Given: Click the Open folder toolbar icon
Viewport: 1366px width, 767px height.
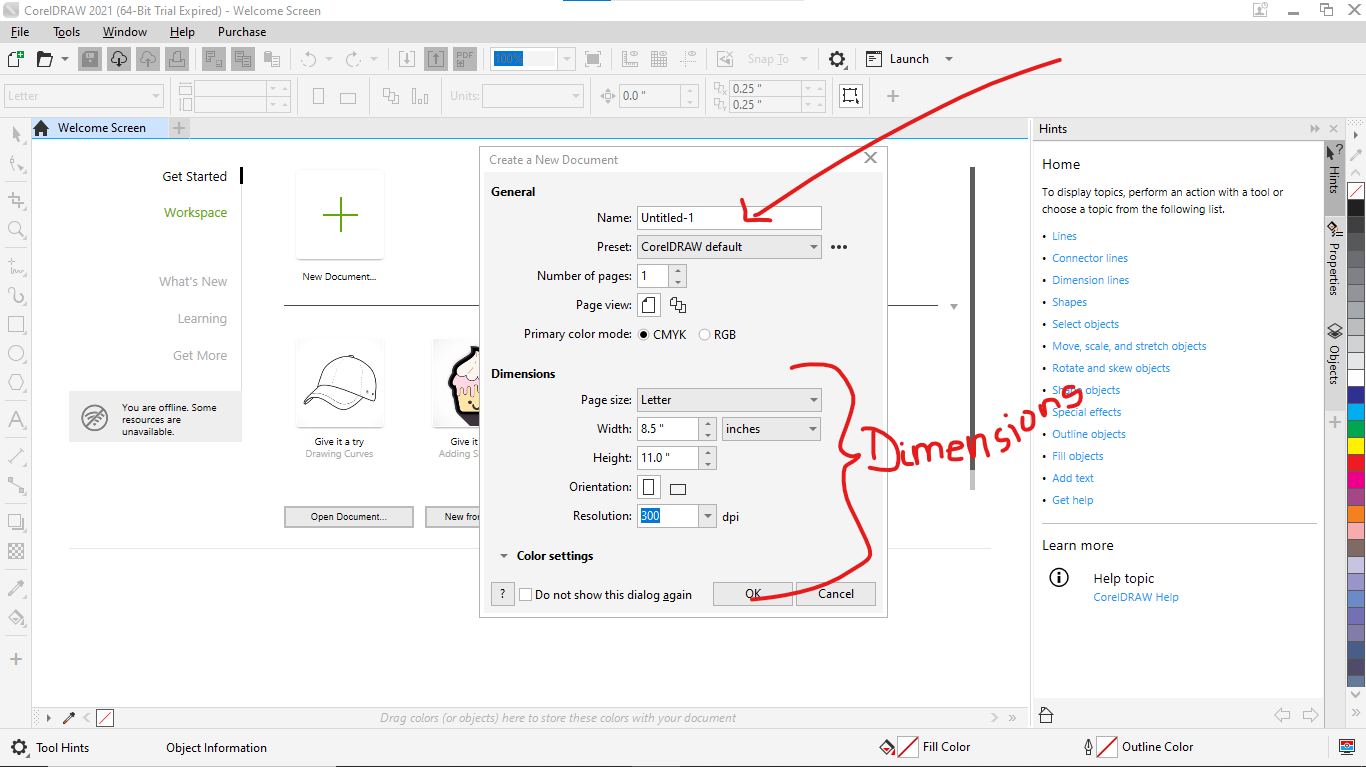Looking at the screenshot, I should pos(44,59).
